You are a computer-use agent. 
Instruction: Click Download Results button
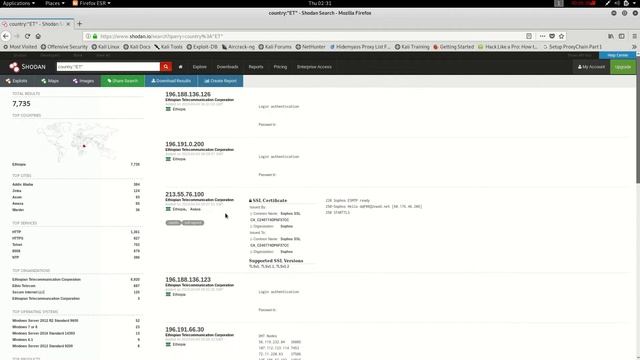click(171, 81)
